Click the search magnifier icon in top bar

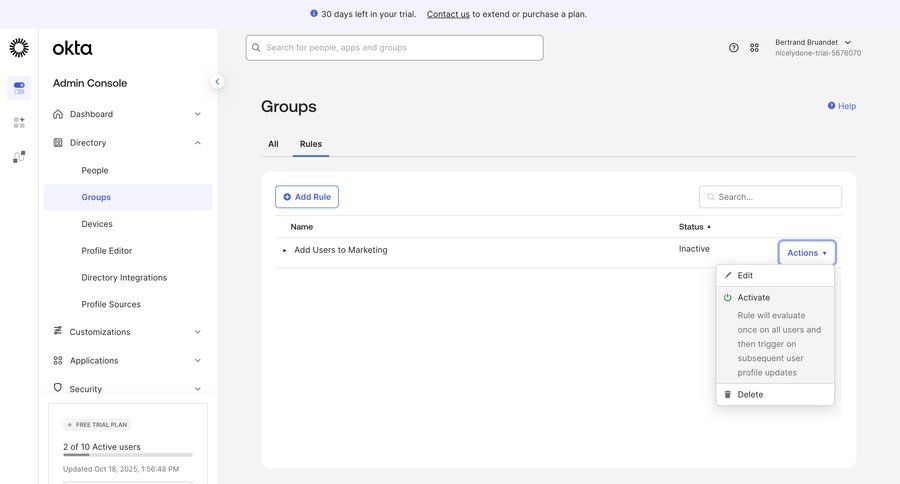tap(256, 48)
